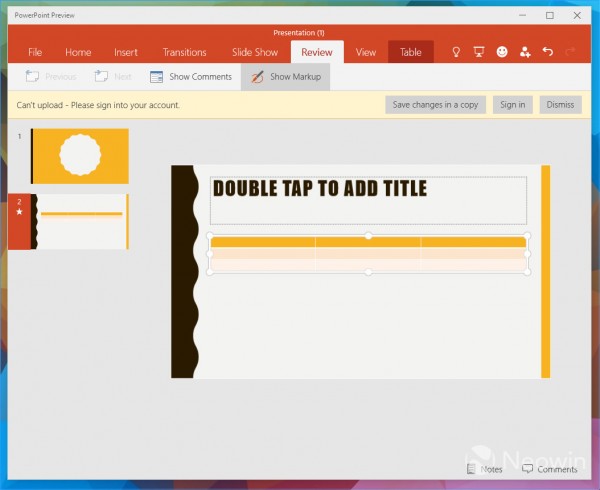Select slide 1 thumbnail
The image size is (600, 490).
tap(80, 156)
